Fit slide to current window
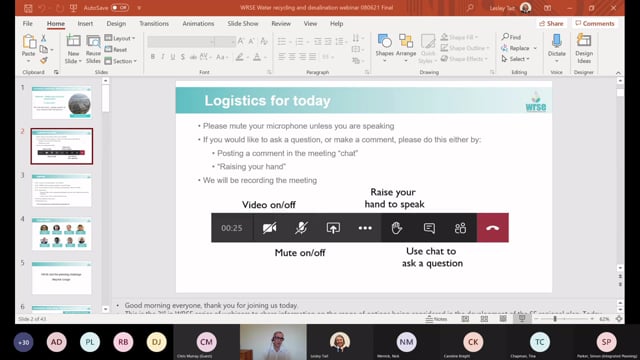This screenshot has height=360, width=640. pyautogui.click(x=619, y=319)
